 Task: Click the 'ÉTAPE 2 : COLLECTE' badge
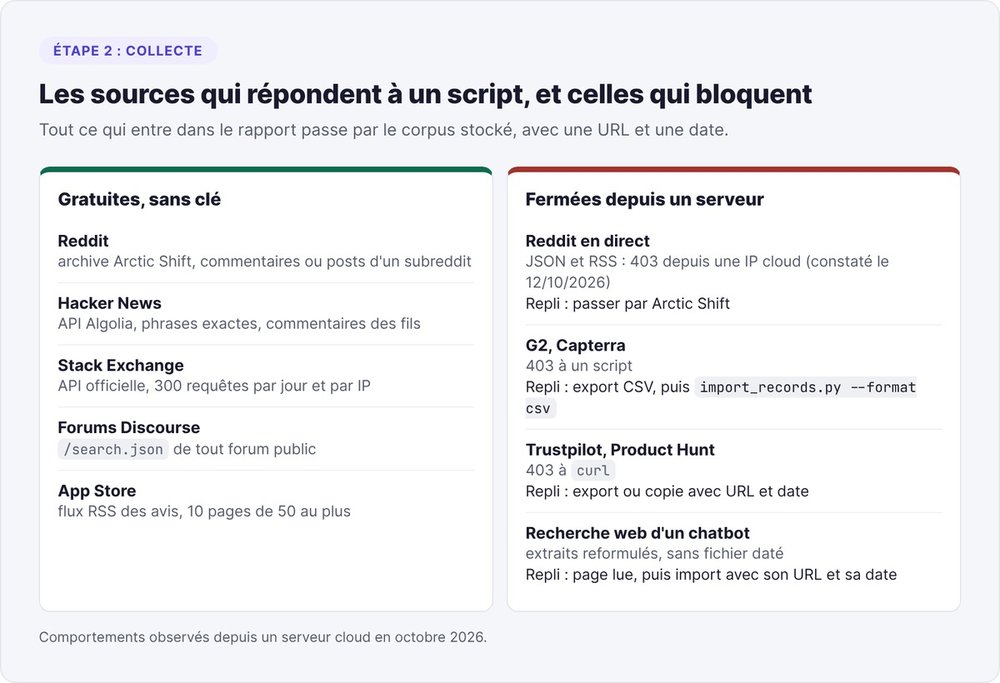128,50
